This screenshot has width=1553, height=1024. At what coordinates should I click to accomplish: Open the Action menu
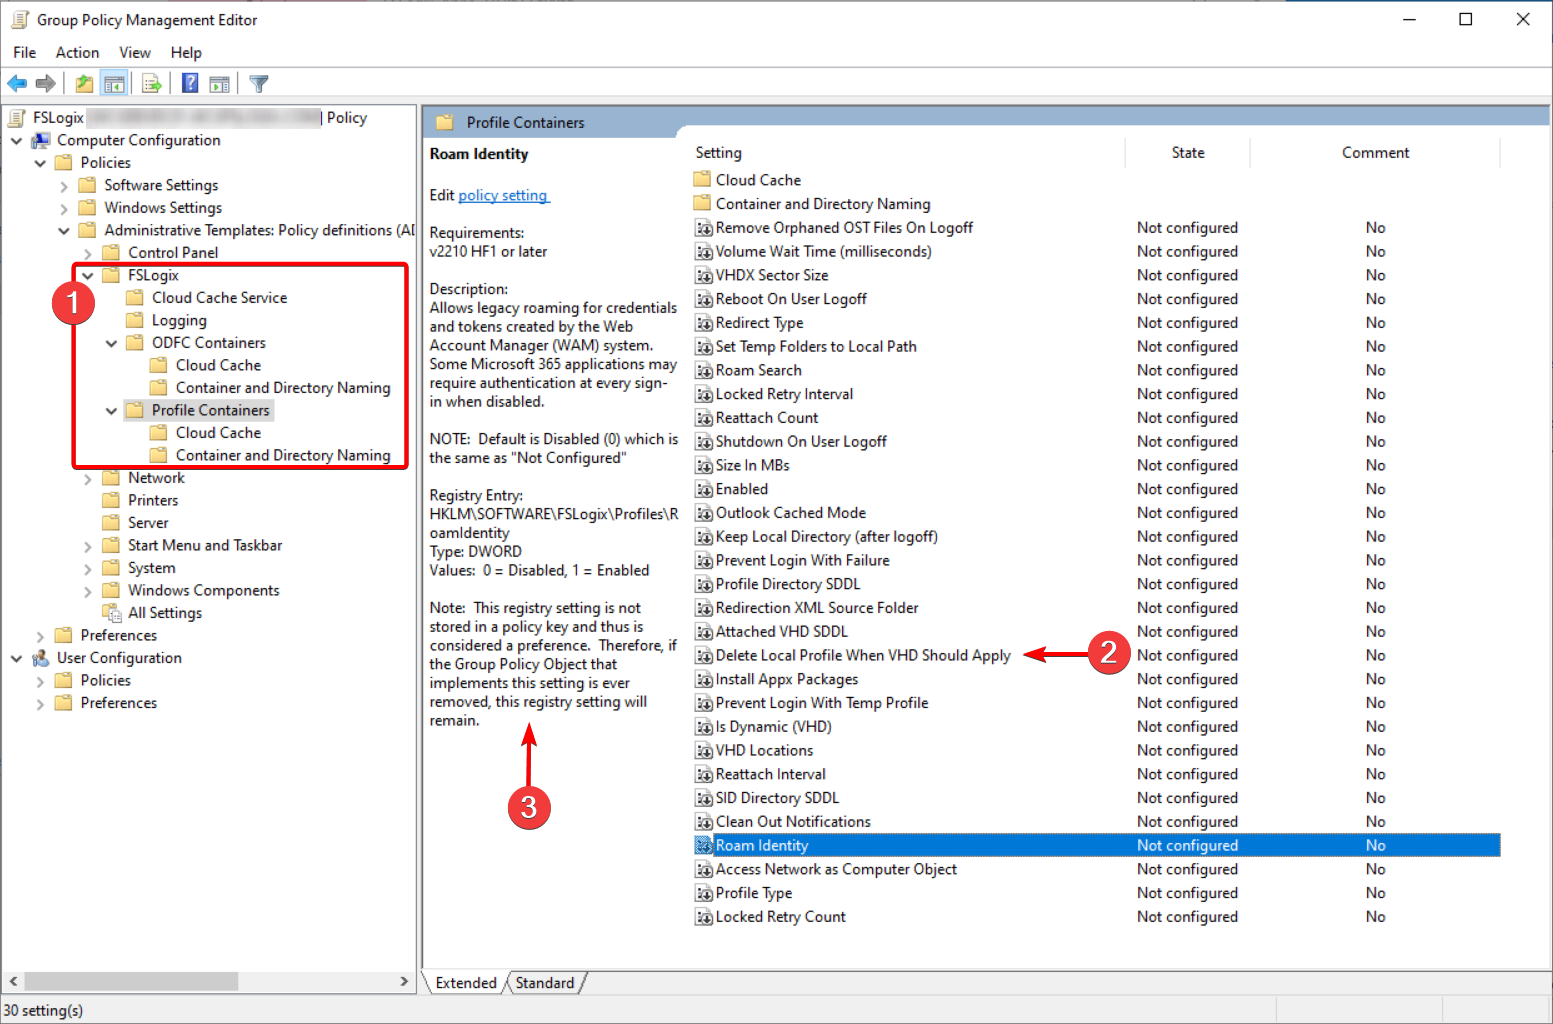[77, 52]
